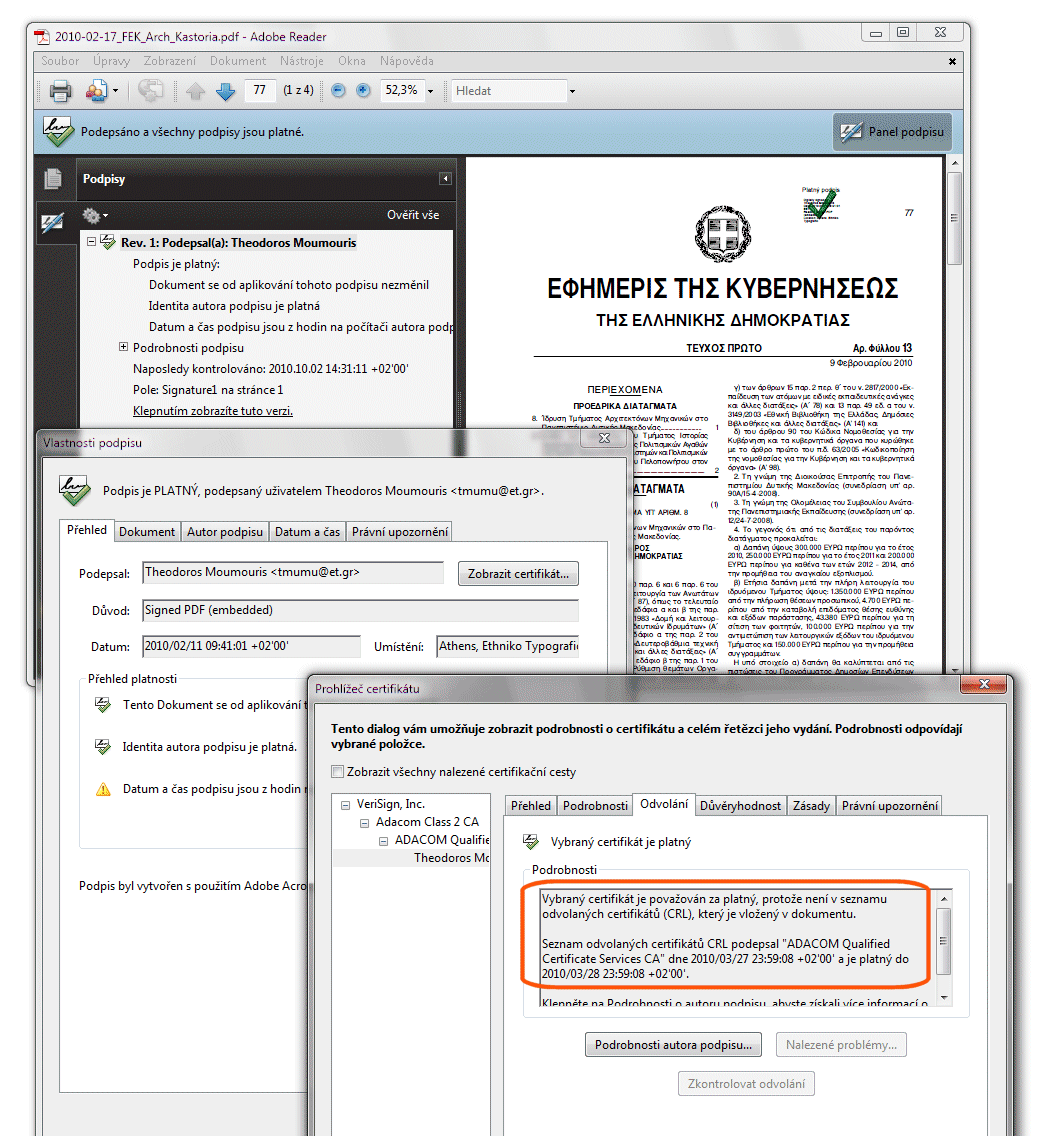Click the 52,3% zoom value field
Image resolution: width=1050 pixels, height=1136 pixels.
[x=402, y=91]
